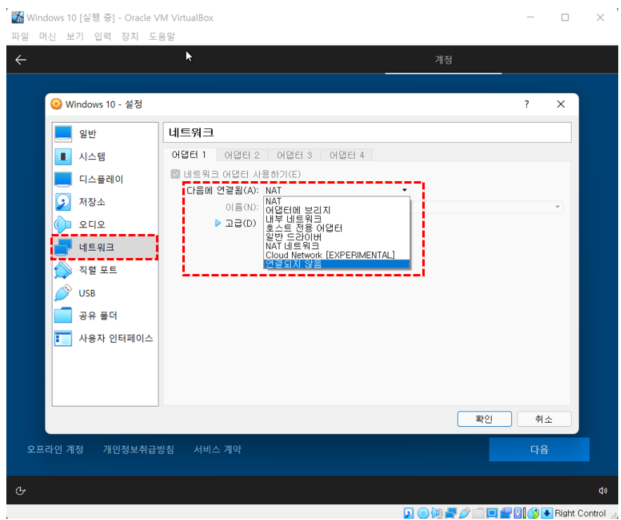The height and width of the screenshot is (520, 621).
Task: Open the 장치 menu
Action: point(130,37)
